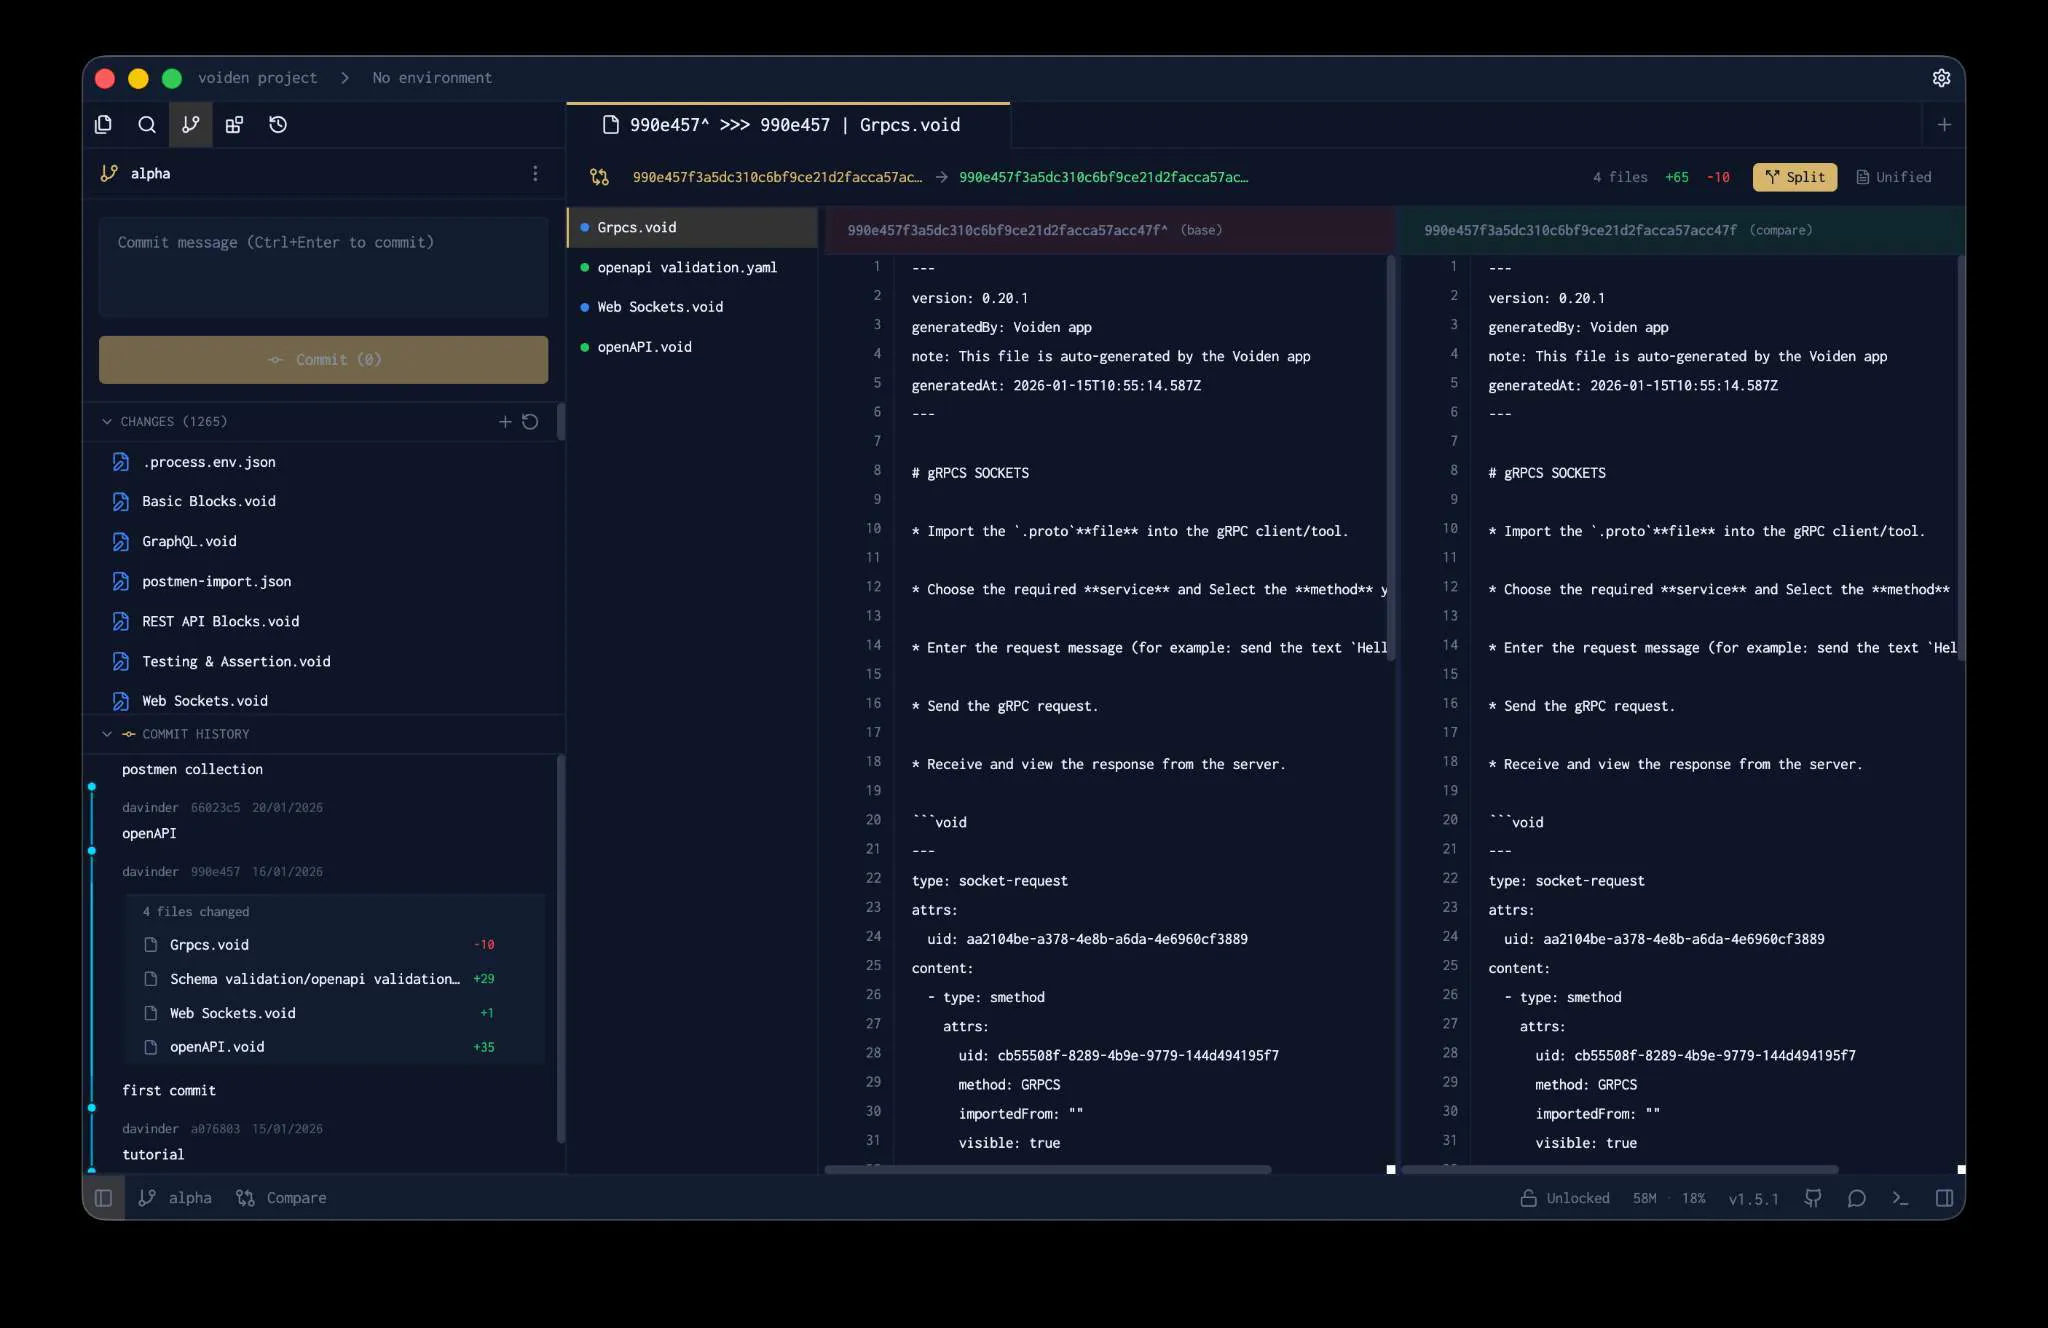Screen dimensions: 2048x1328
Task: Click the .process.env.json file icon
Action: pos(121,462)
